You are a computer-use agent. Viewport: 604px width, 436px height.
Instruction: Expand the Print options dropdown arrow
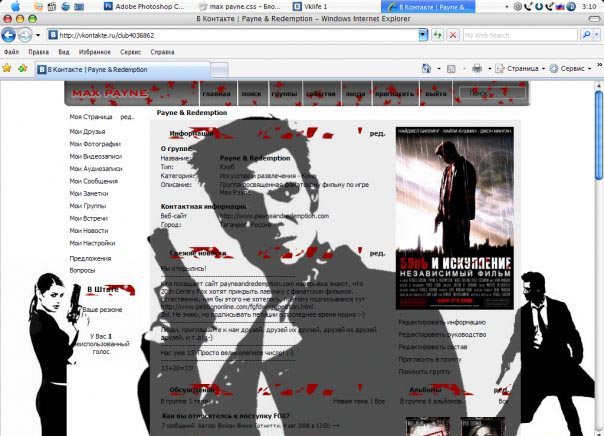490,69
